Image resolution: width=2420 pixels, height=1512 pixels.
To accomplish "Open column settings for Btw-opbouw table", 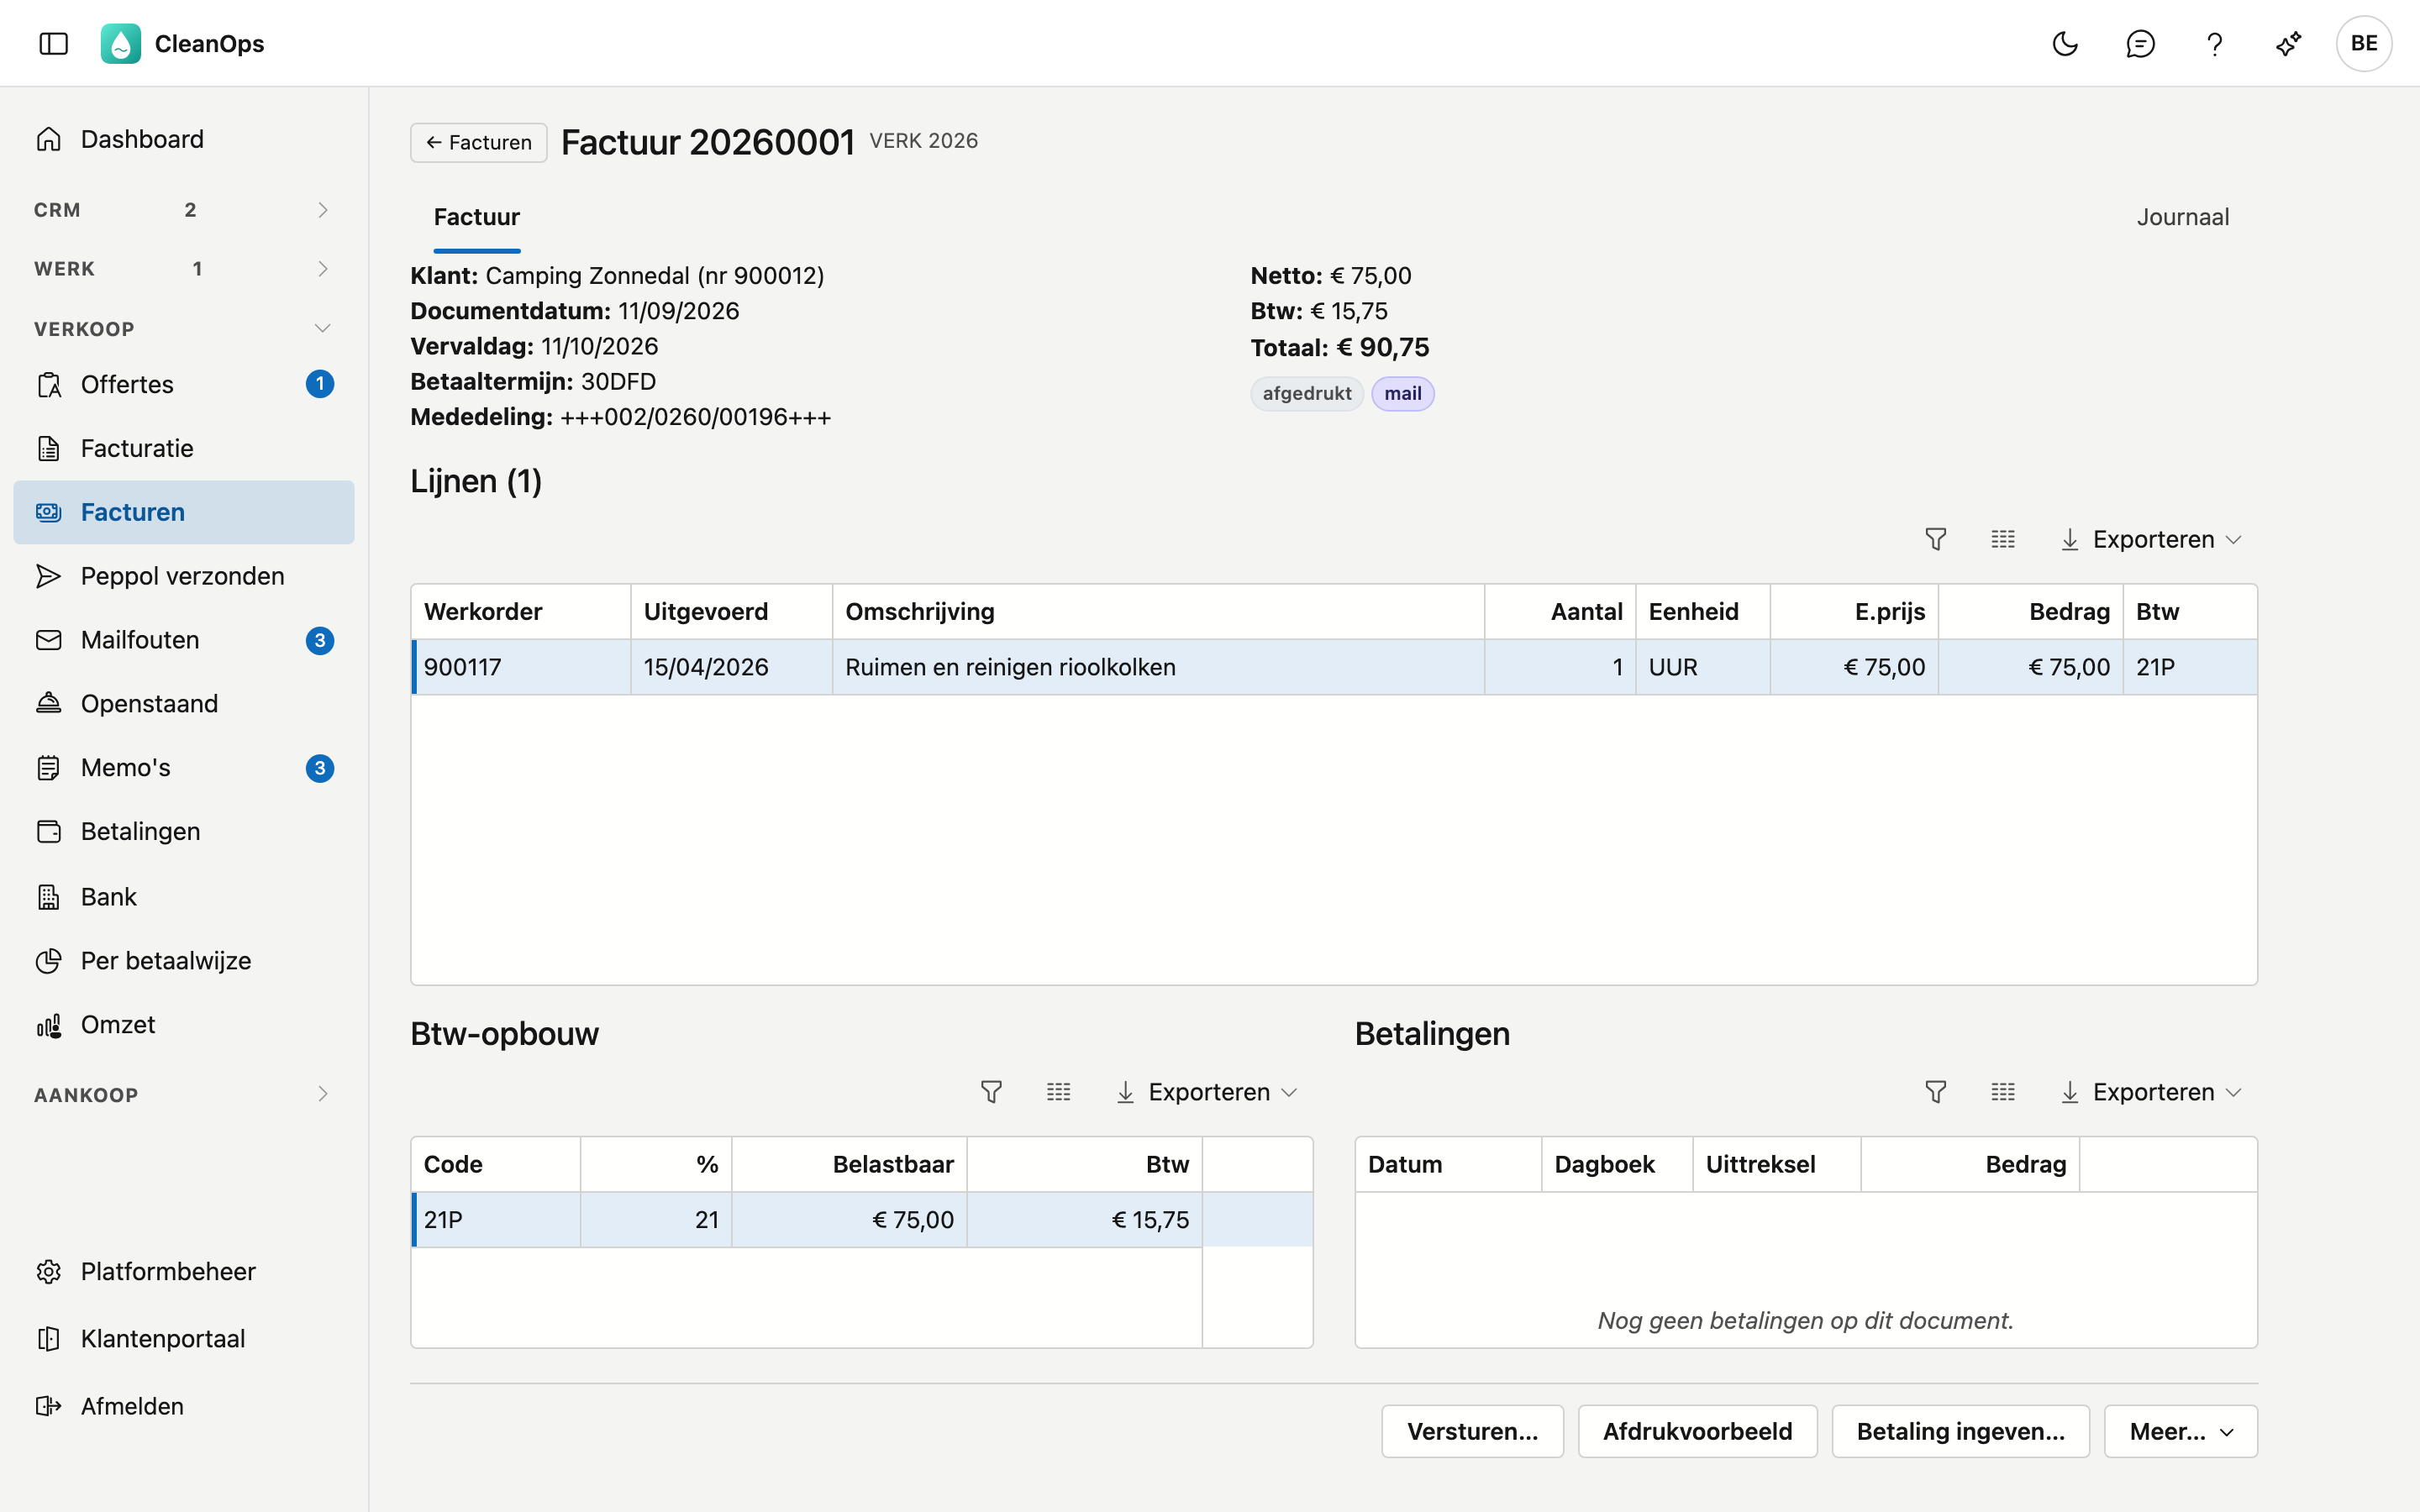I will (1059, 1092).
